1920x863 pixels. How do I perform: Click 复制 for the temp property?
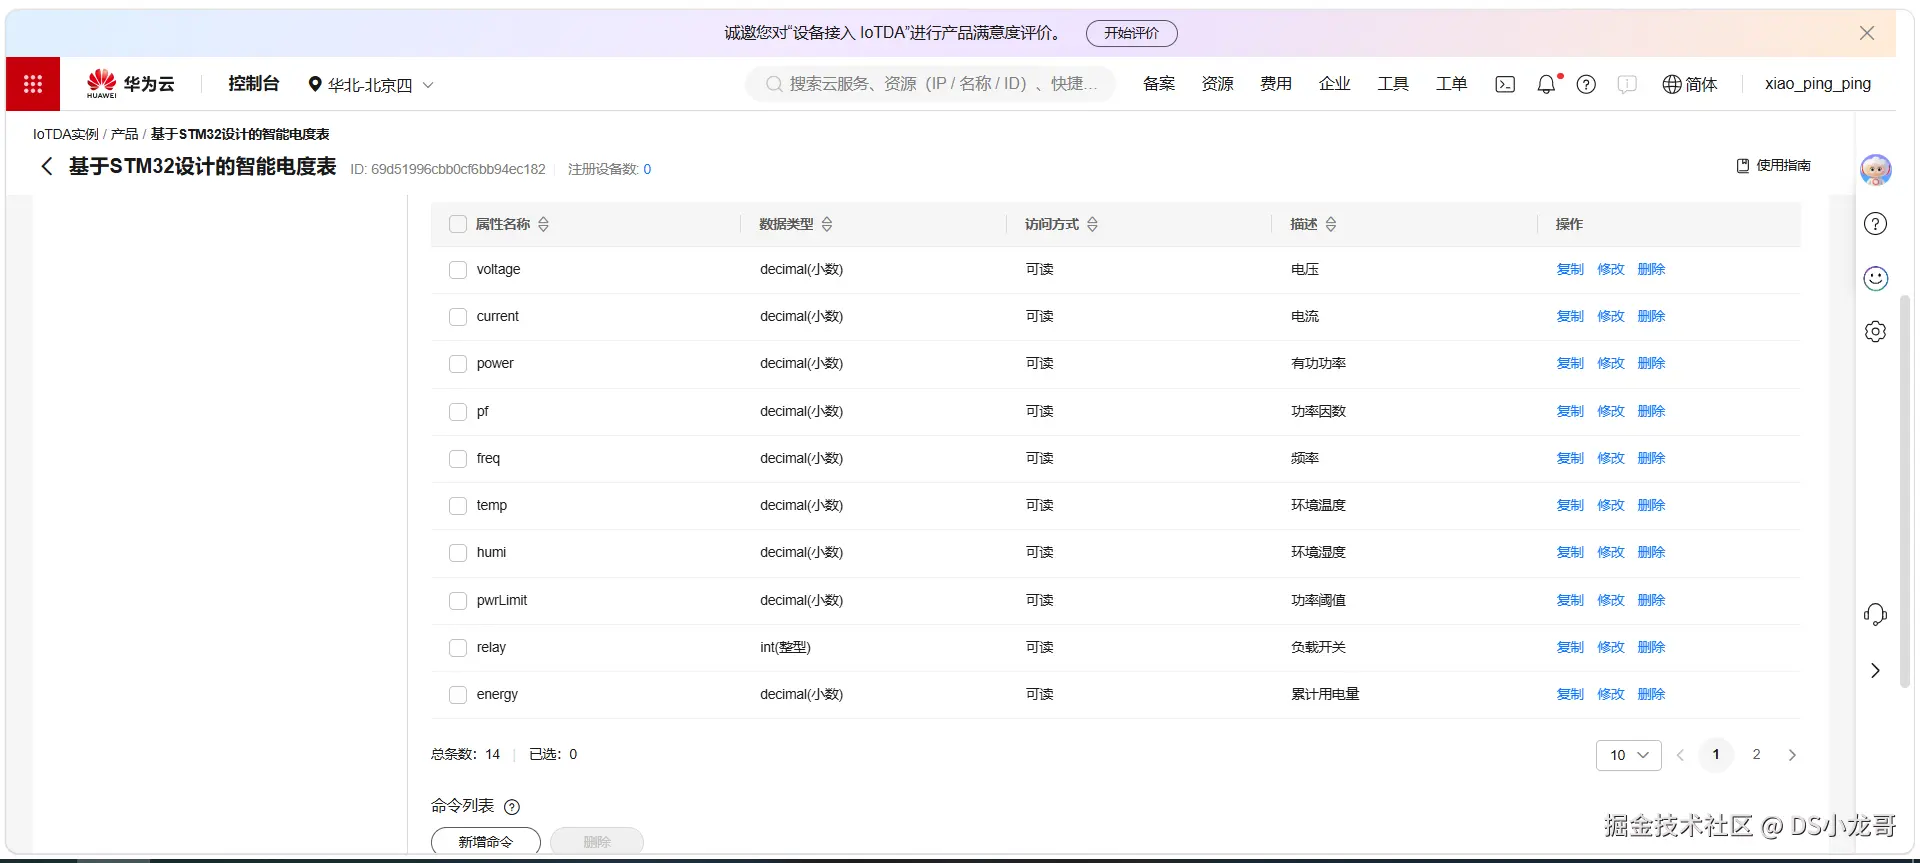click(1570, 505)
